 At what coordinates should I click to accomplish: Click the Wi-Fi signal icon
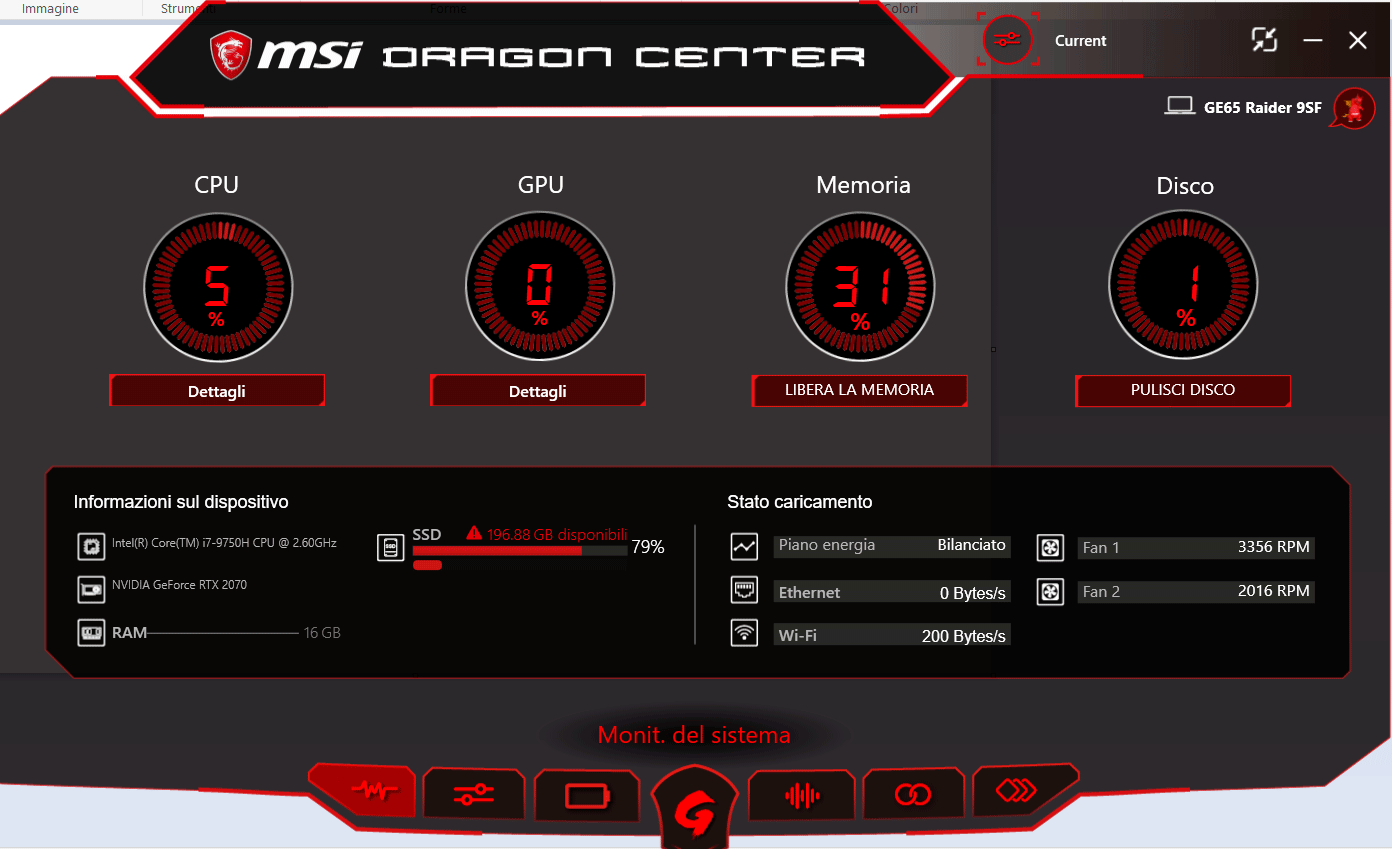[x=744, y=633]
